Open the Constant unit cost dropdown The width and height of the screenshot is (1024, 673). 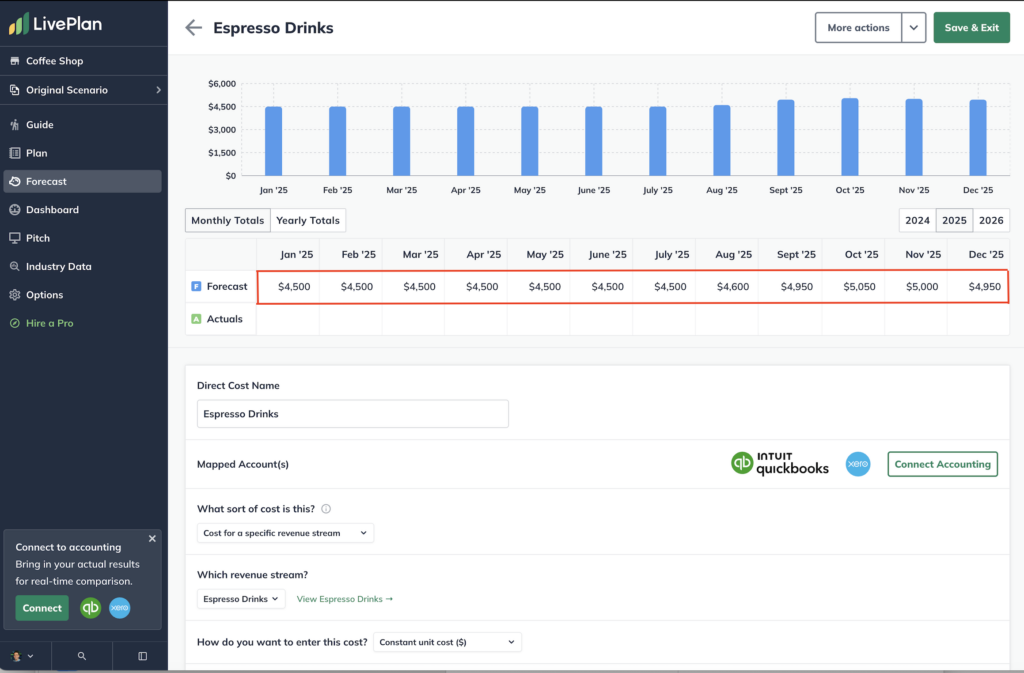coord(447,642)
